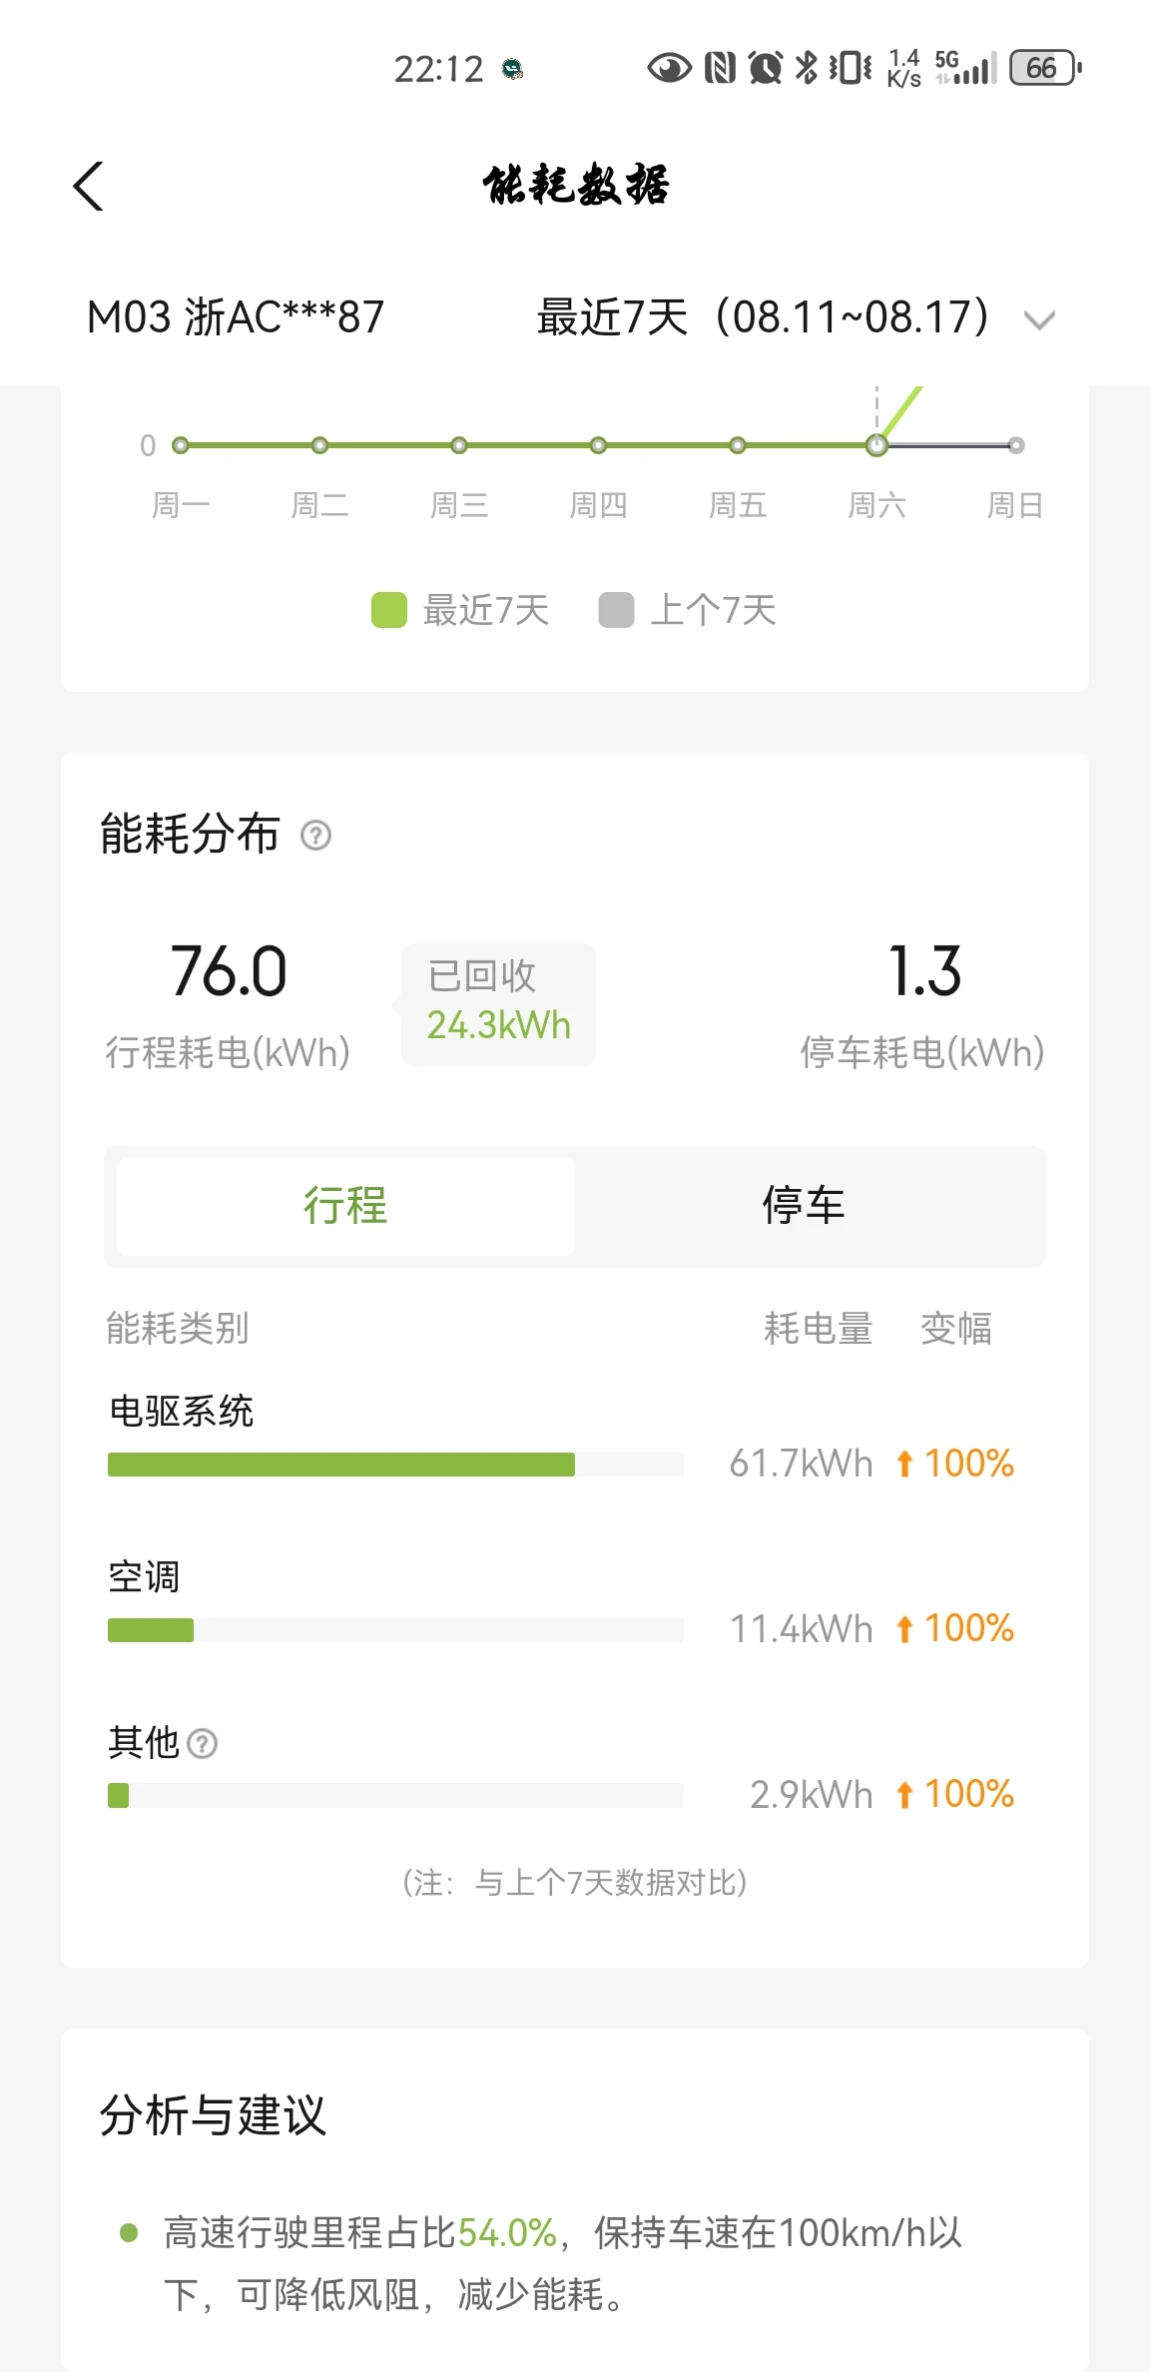Image resolution: width=1150 pixels, height=2372 pixels.
Task: Tap the Bluetooth status icon
Action: tap(806, 68)
